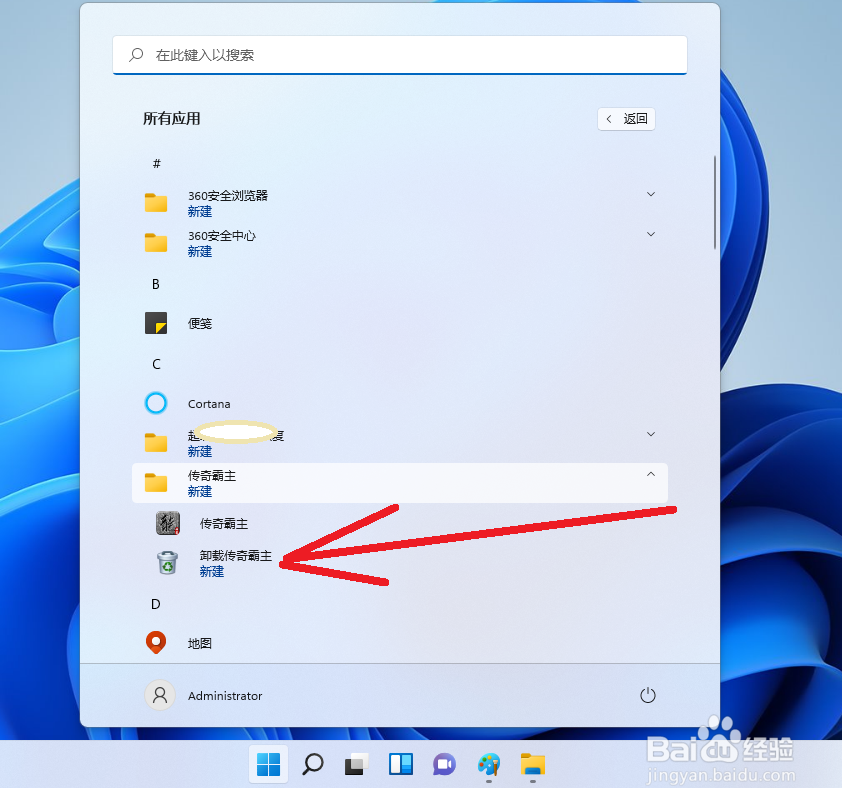Screen dimensions: 842x805
Task: Open the 360安全中心 folder icon
Action: click(x=156, y=243)
